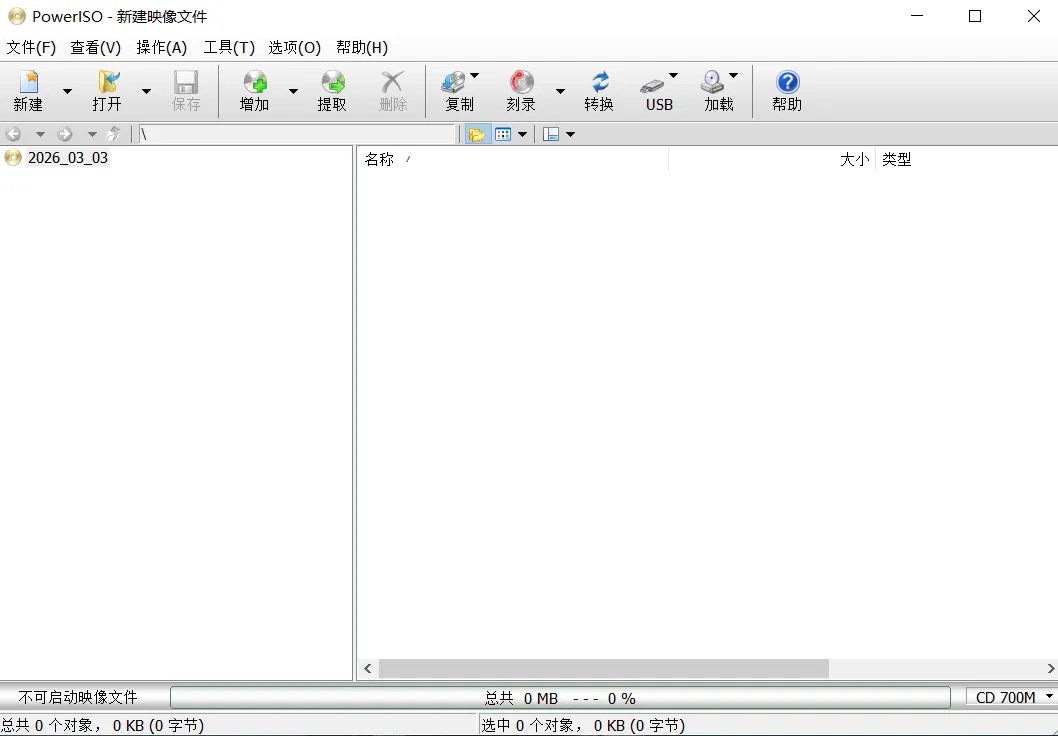
Task: Click the 选中 0 个对象 status text
Action: coord(583,726)
